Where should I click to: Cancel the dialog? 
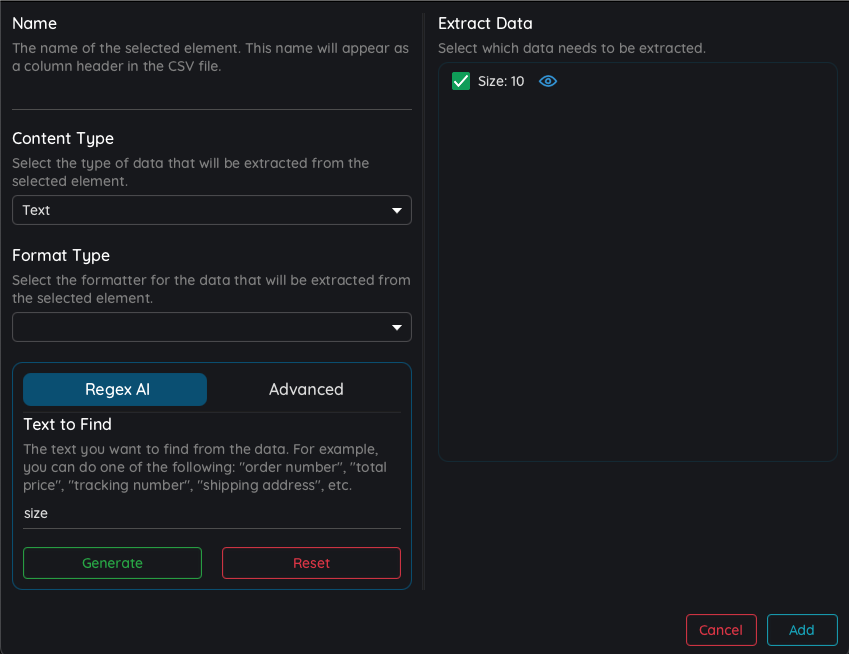tap(721, 630)
